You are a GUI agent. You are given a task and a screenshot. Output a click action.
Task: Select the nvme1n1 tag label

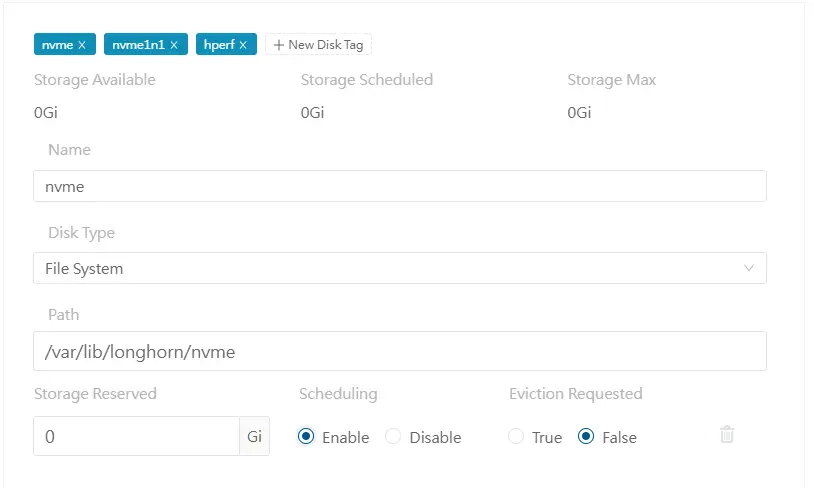138,45
